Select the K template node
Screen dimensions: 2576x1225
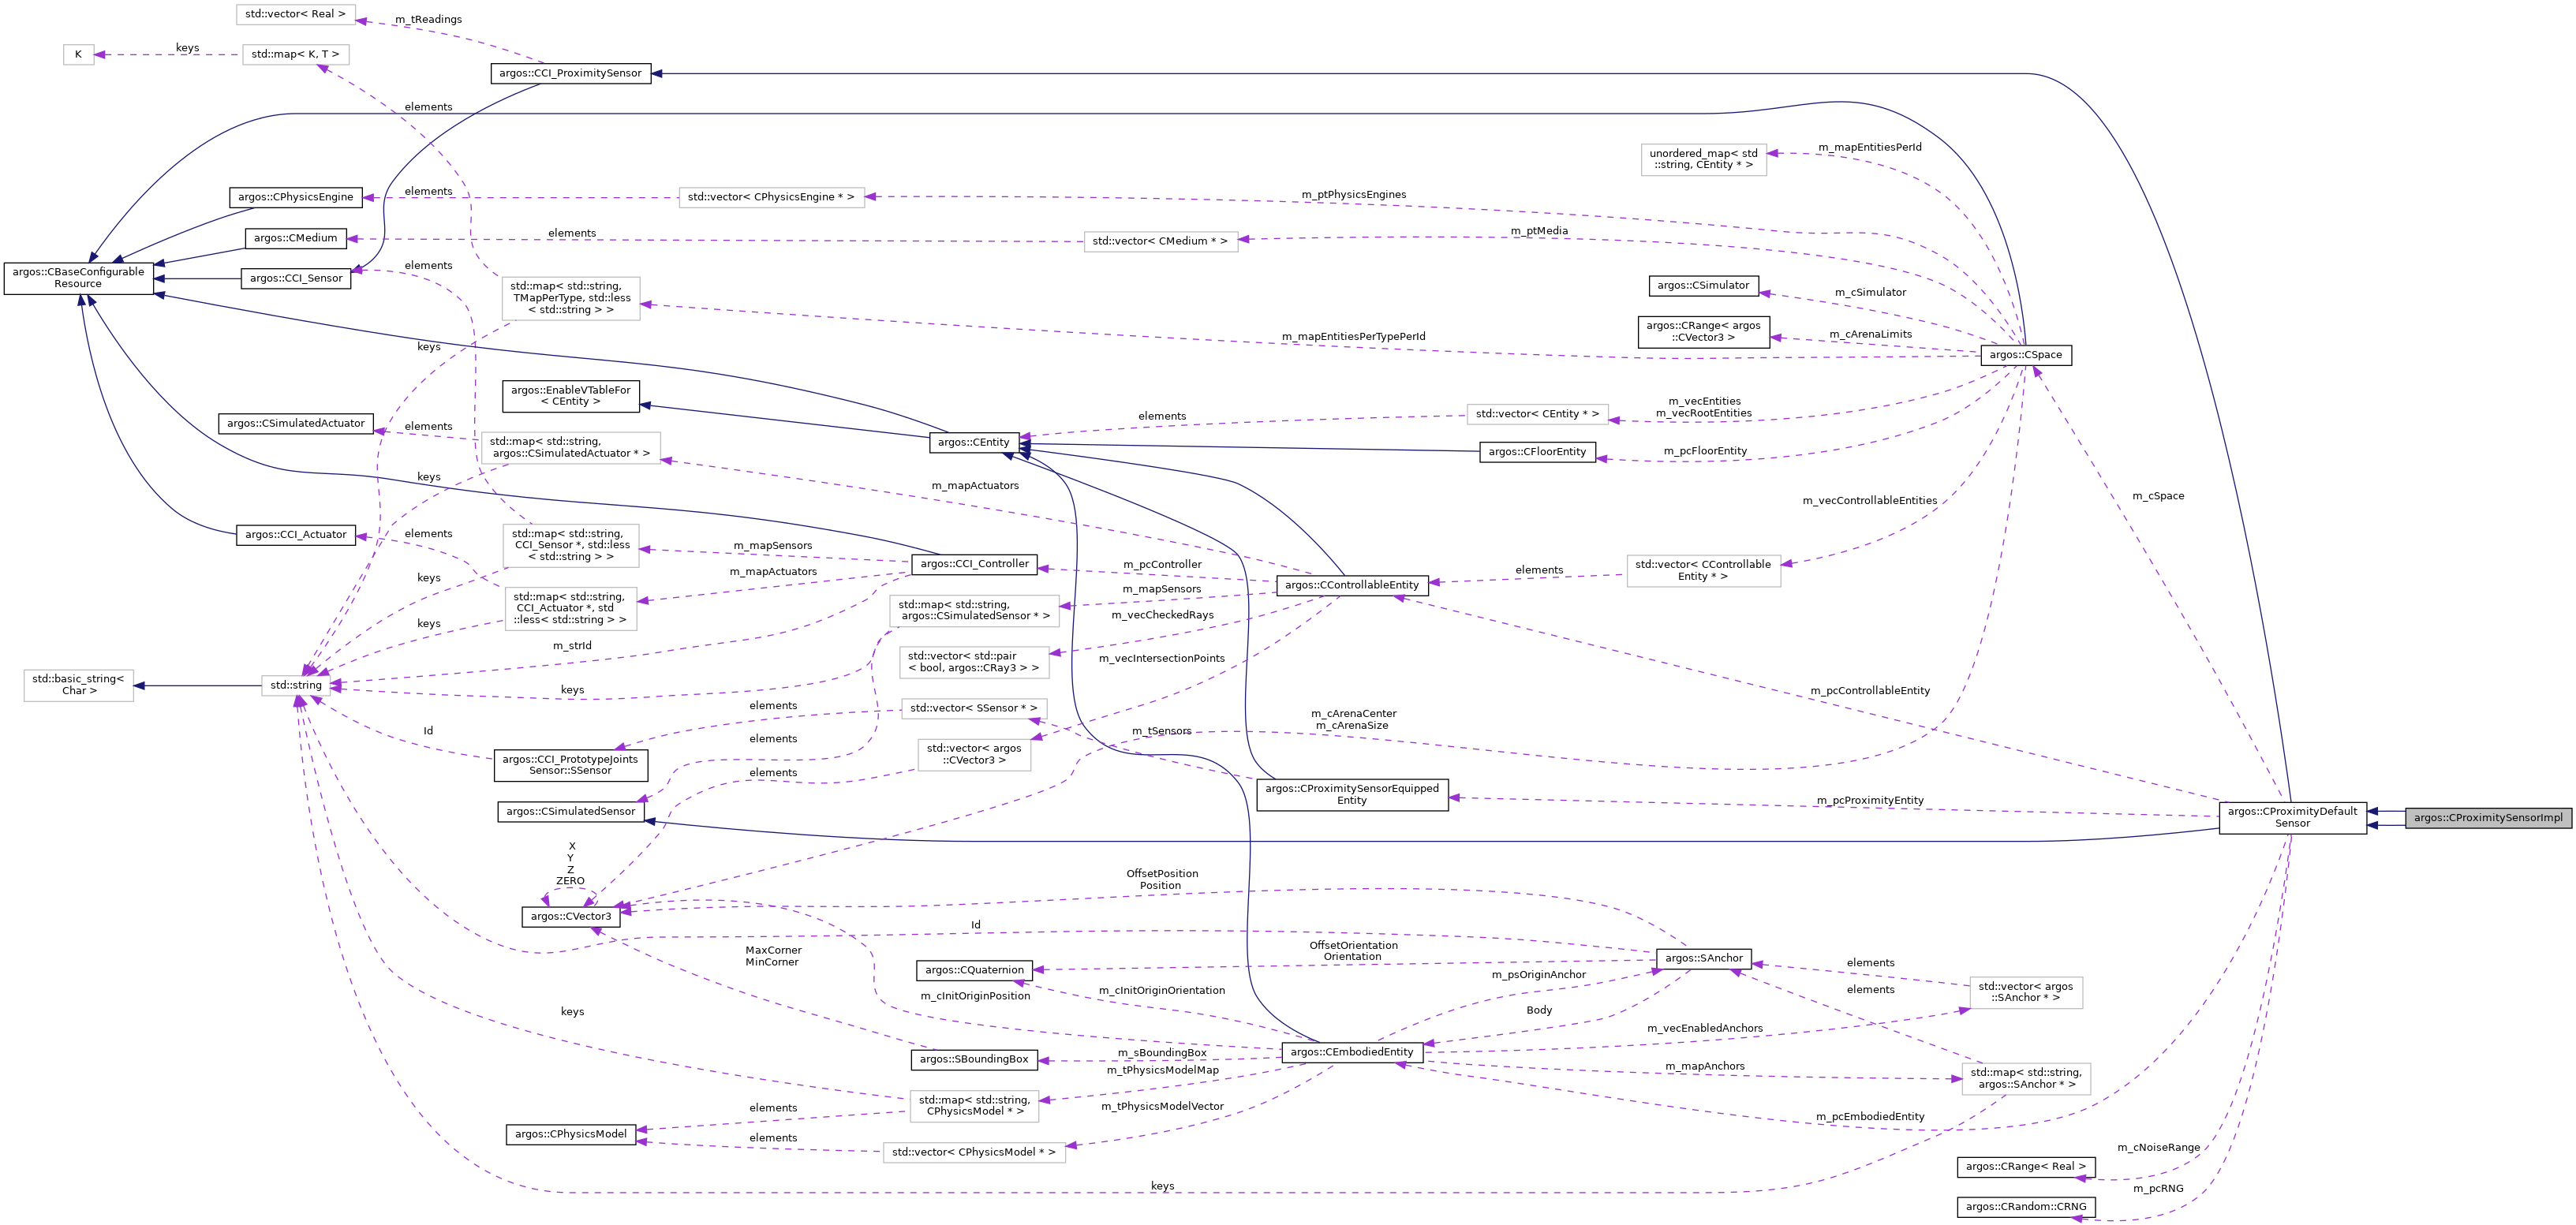78,55
